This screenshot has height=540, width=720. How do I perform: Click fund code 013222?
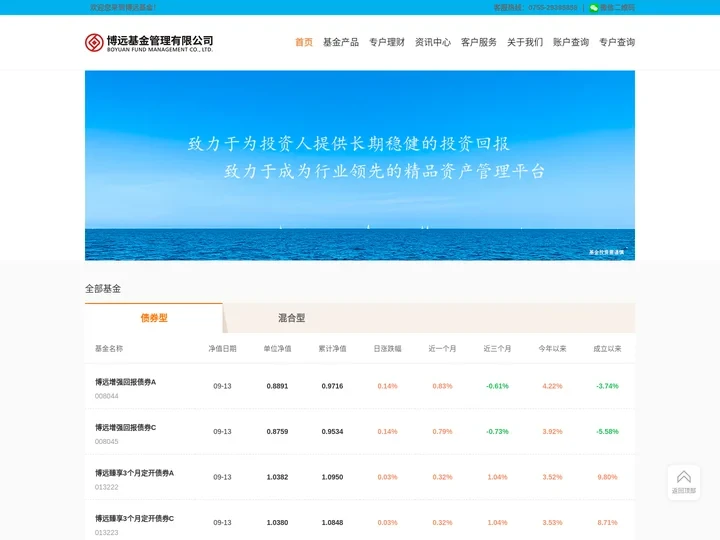[x=107, y=487]
